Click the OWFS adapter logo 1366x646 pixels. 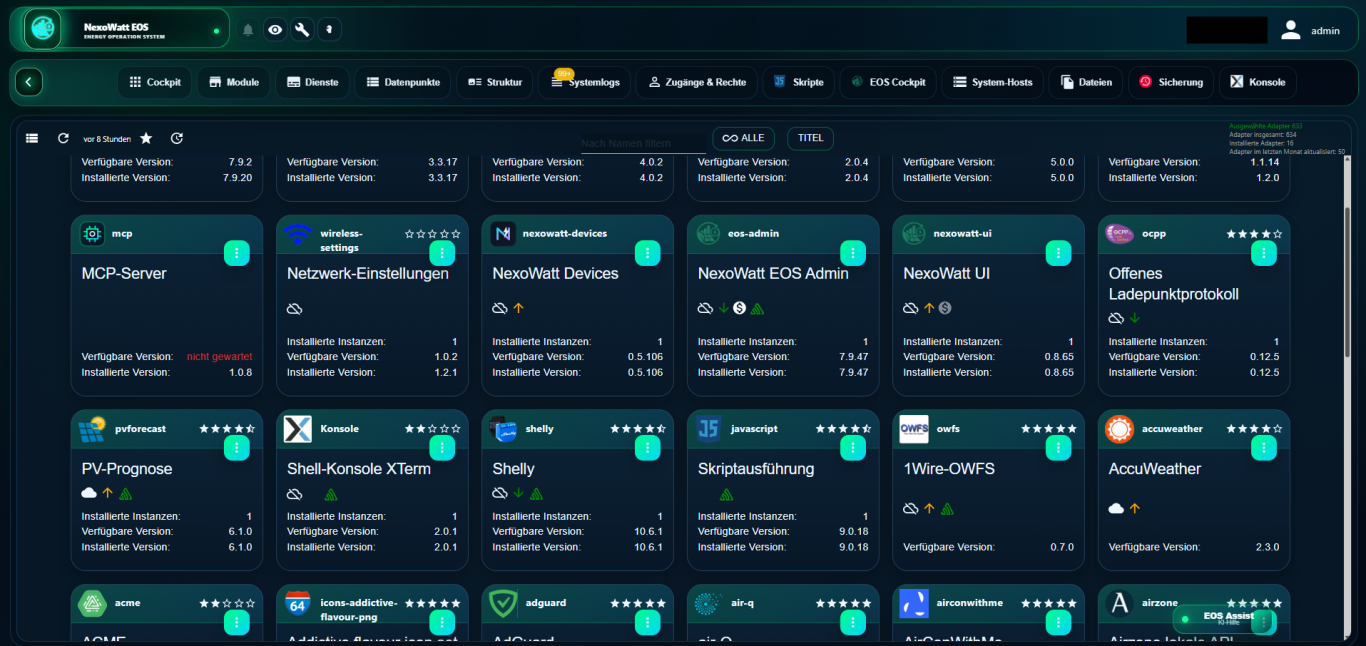914,429
